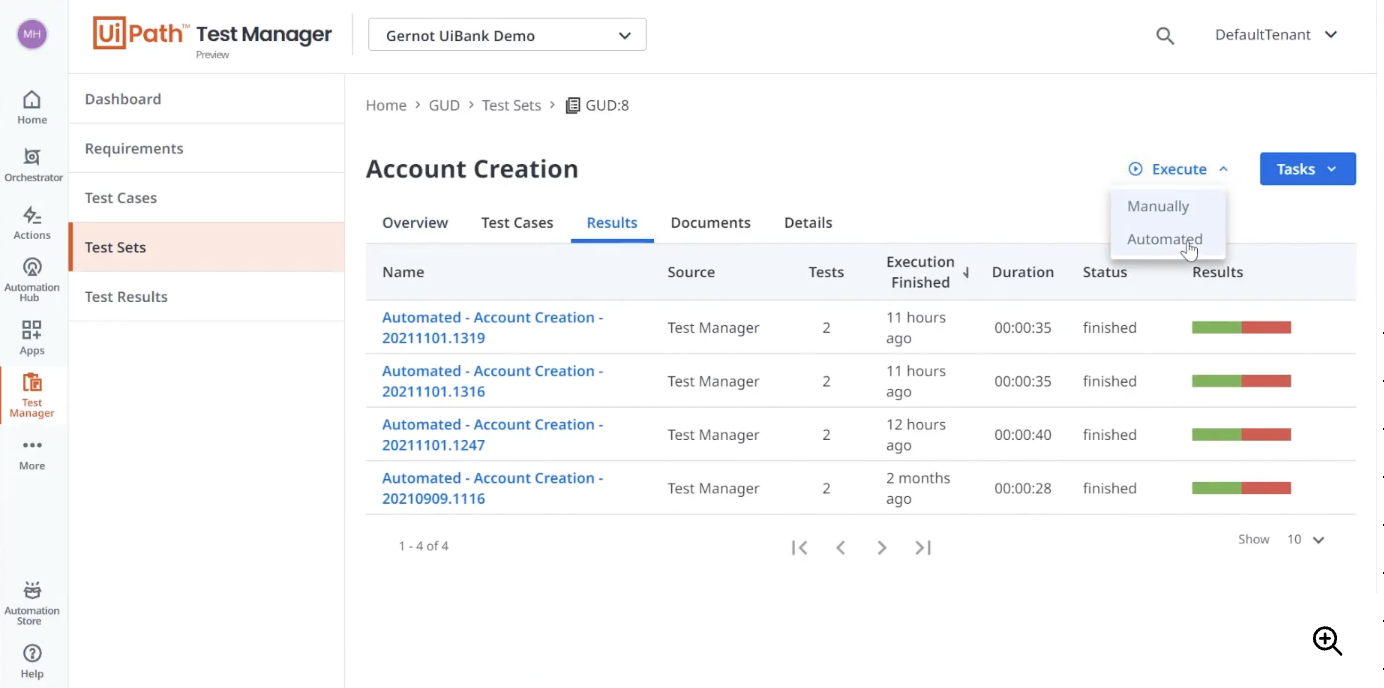This screenshot has width=1384, height=688.
Task: Open Automation Hub from the left rail
Action: coord(32,280)
